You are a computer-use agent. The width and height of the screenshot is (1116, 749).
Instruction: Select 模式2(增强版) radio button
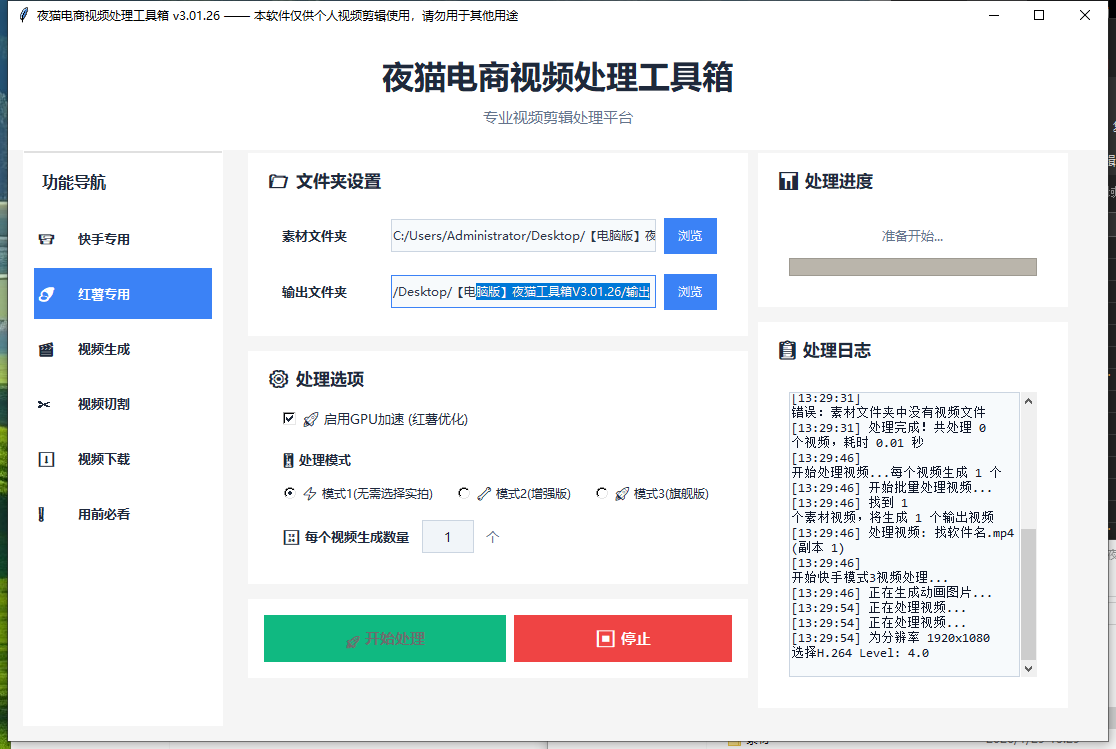pos(463,493)
